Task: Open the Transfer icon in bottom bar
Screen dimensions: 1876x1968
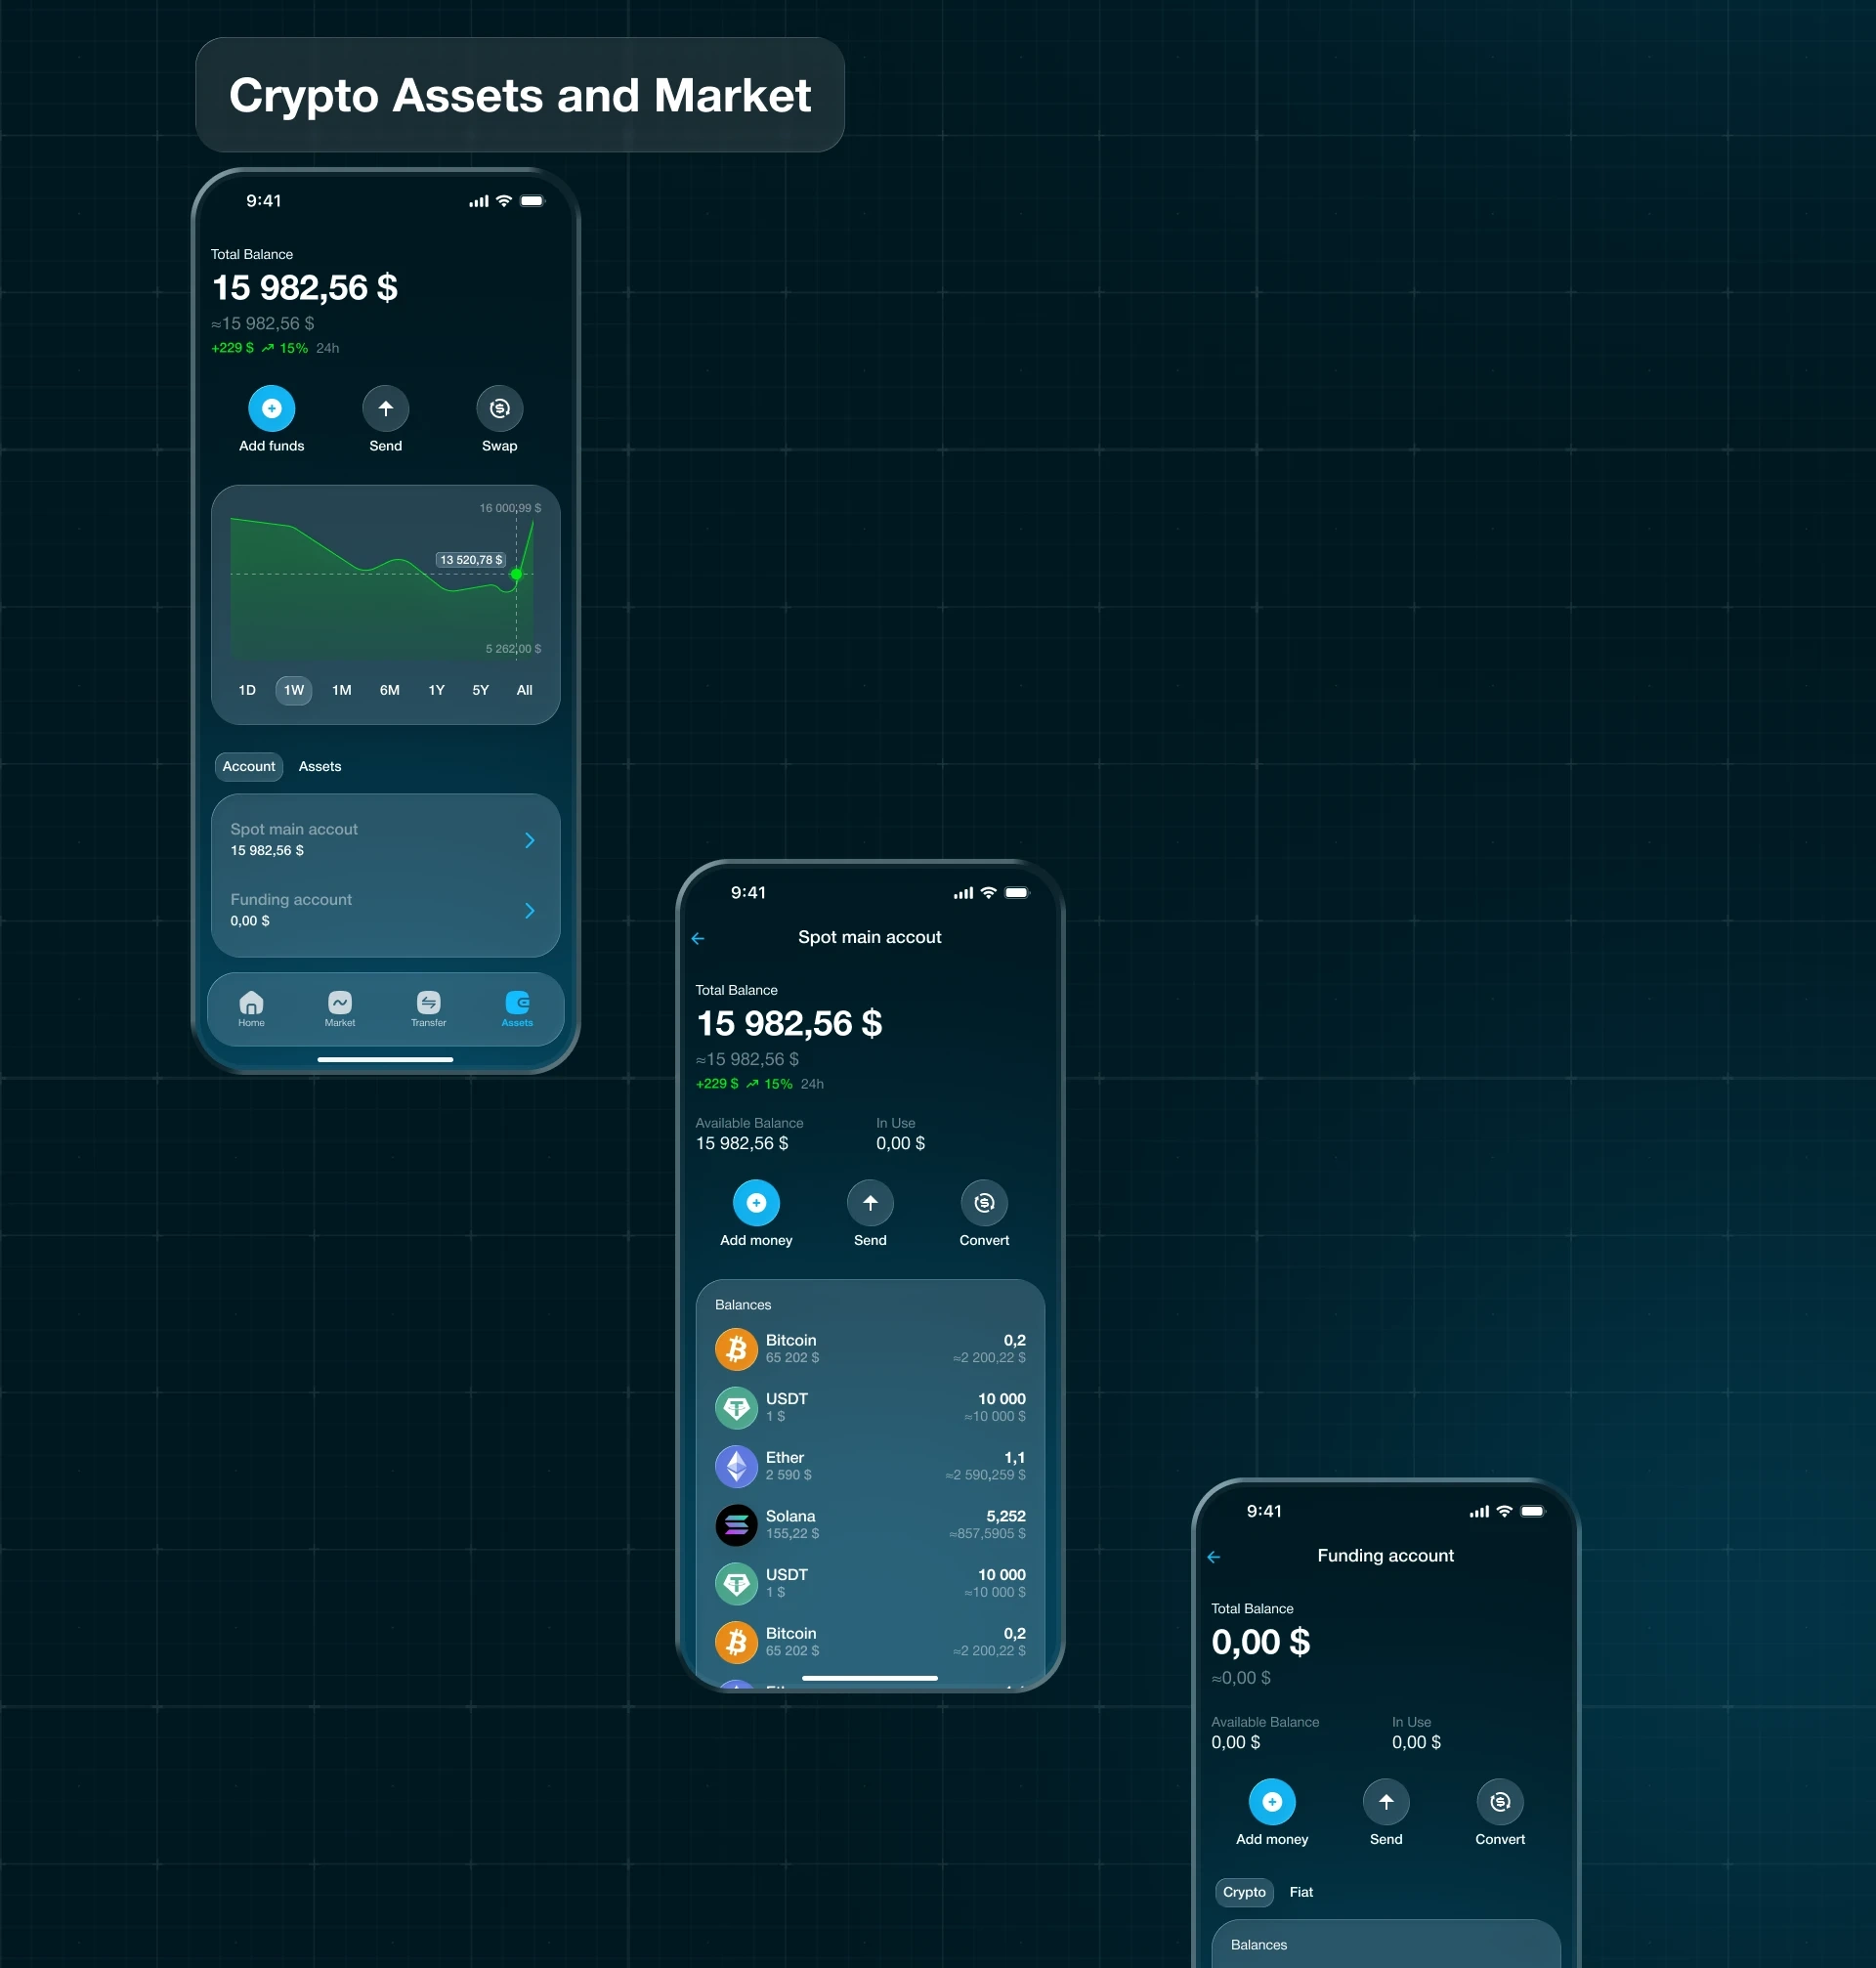Action: (428, 1004)
